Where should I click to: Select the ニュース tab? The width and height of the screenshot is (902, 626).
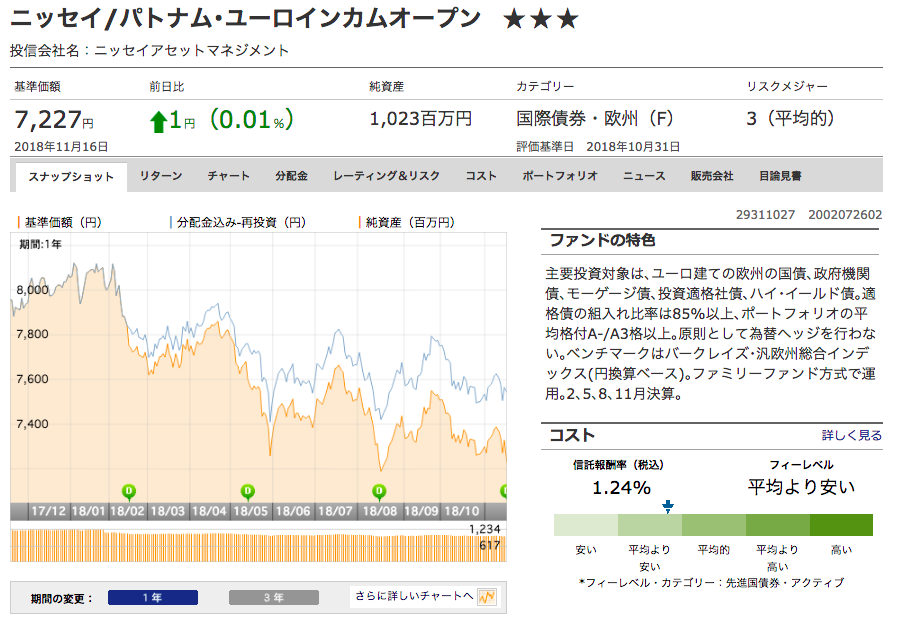[x=644, y=176]
